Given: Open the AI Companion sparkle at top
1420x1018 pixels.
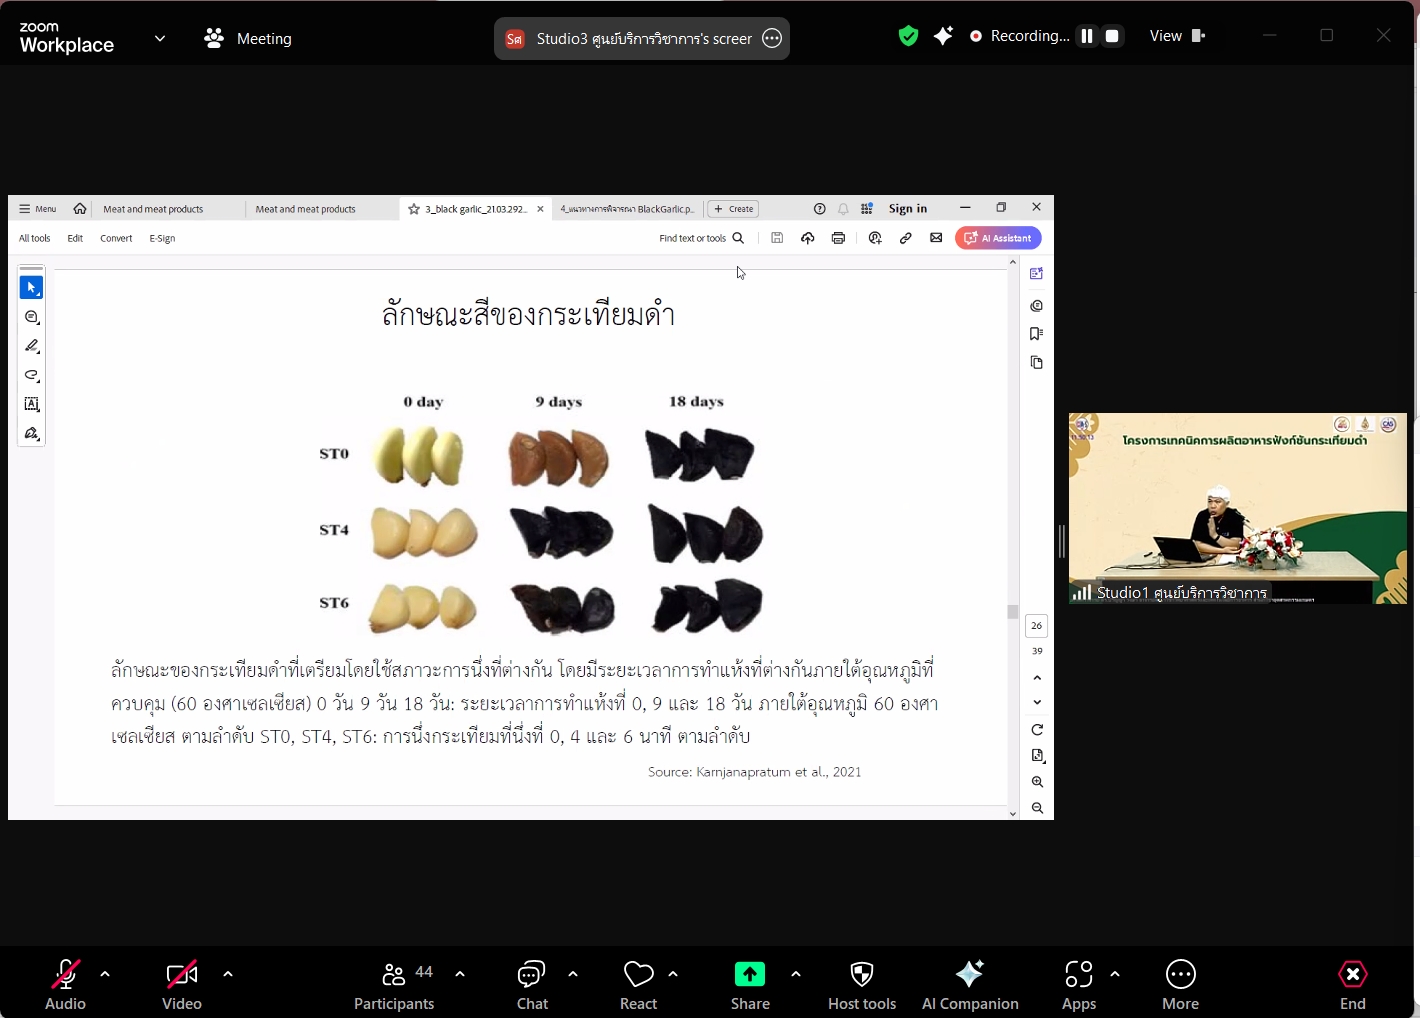Looking at the screenshot, I should click(x=943, y=36).
